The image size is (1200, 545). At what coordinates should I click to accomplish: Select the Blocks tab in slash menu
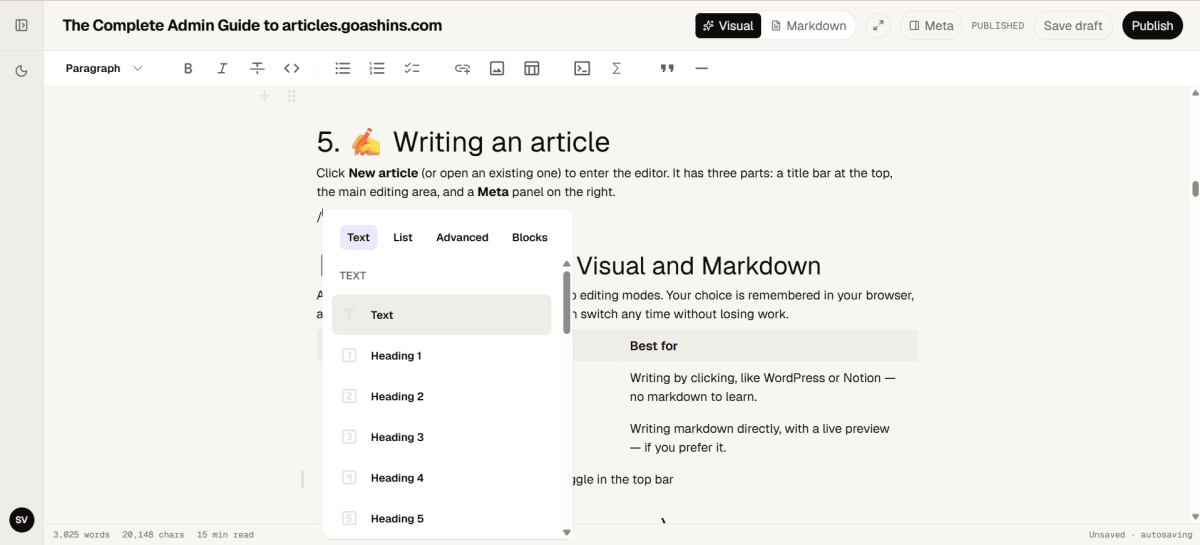(530, 237)
